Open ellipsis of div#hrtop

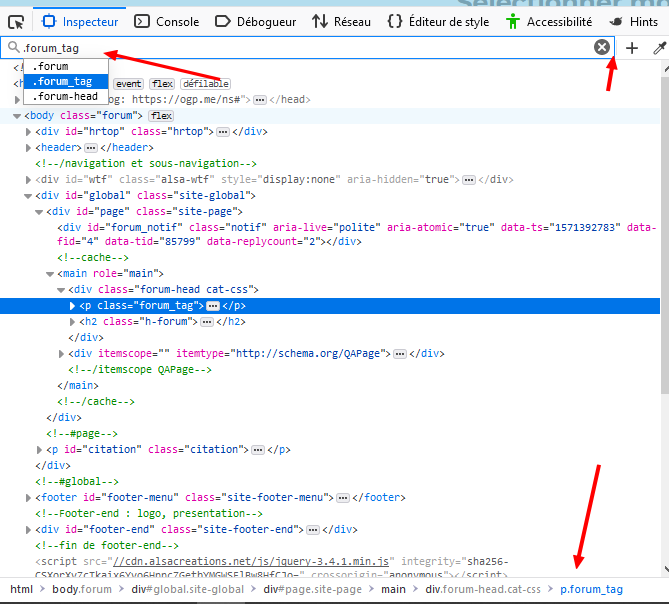tap(223, 132)
